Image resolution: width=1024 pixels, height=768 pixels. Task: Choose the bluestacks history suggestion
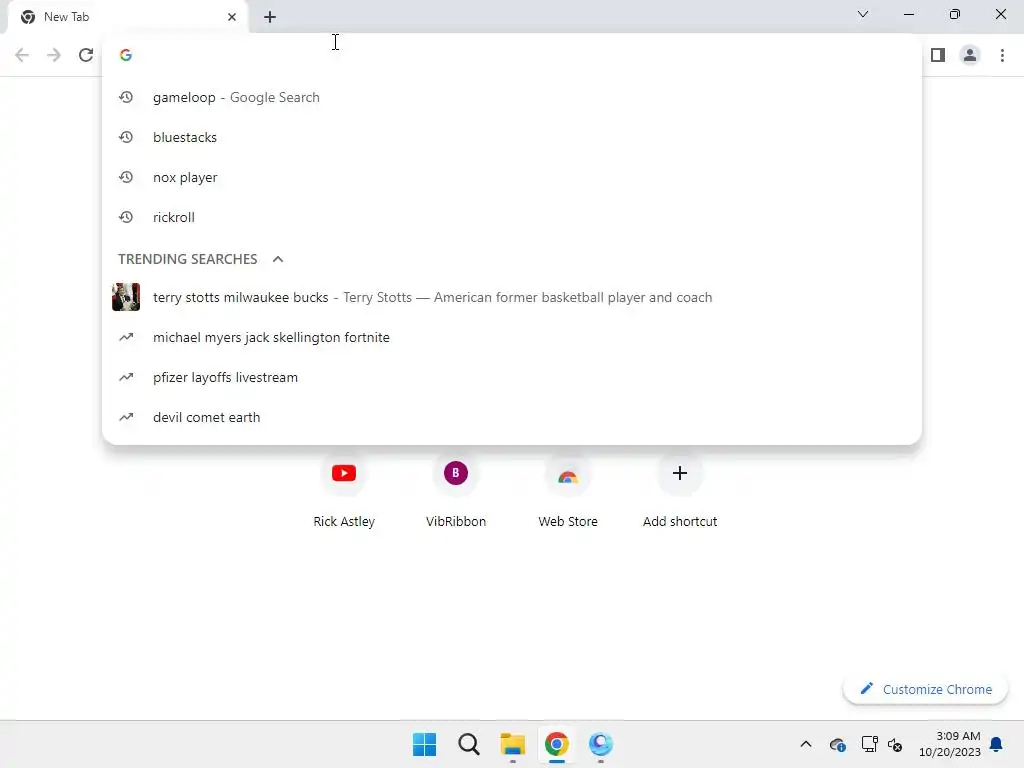point(512,137)
